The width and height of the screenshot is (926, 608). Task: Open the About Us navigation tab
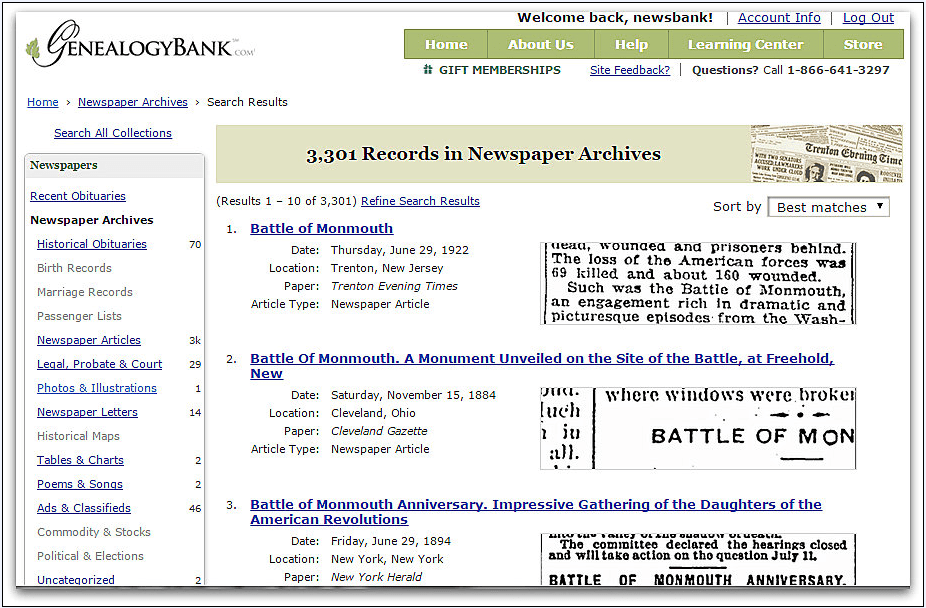[540, 44]
